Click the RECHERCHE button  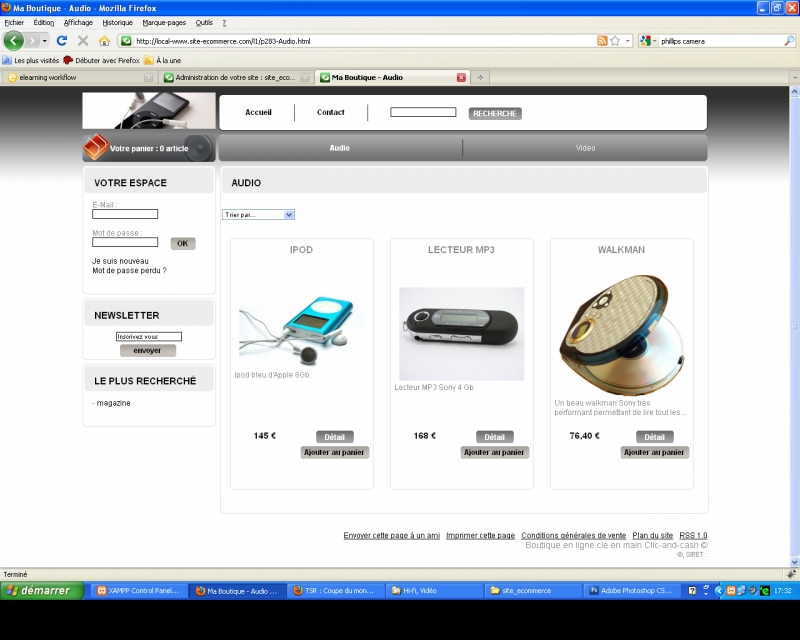(495, 113)
